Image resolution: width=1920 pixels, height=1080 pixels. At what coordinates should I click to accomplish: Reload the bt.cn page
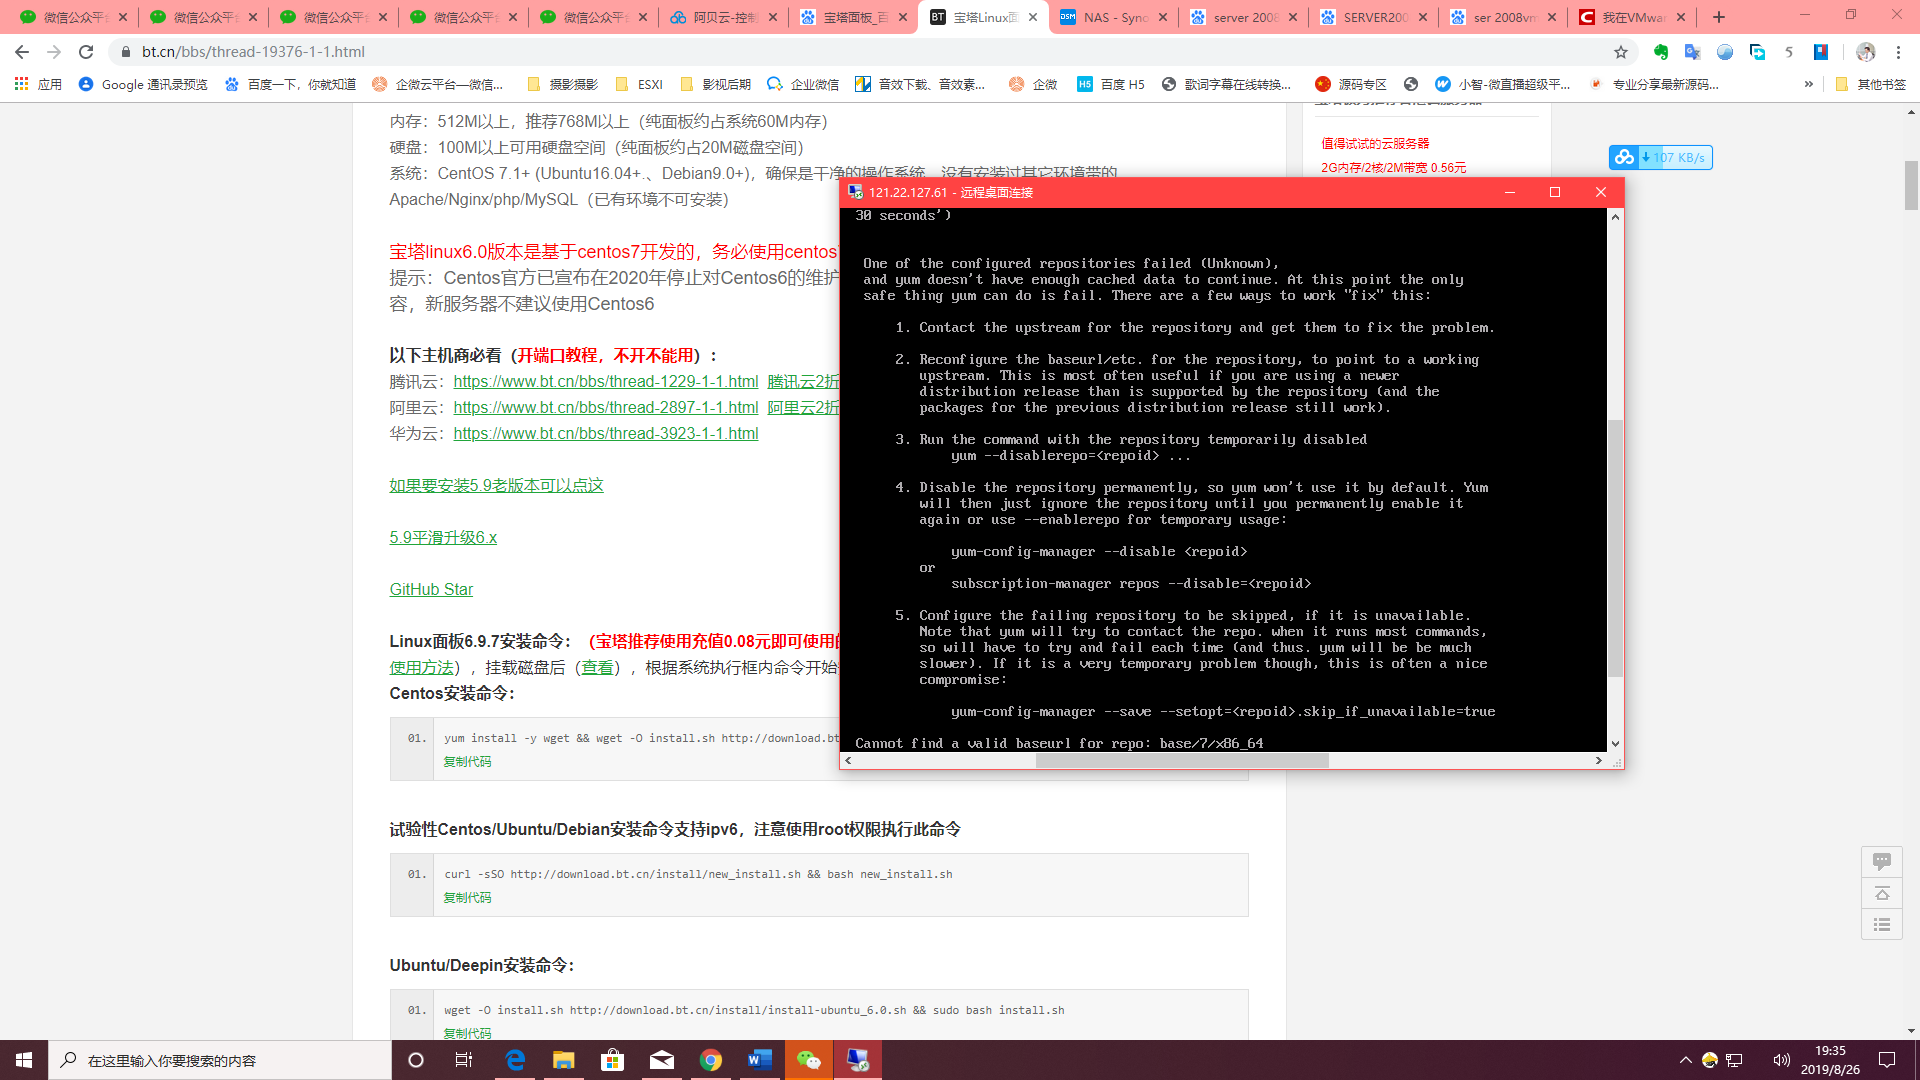pyautogui.click(x=86, y=52)
